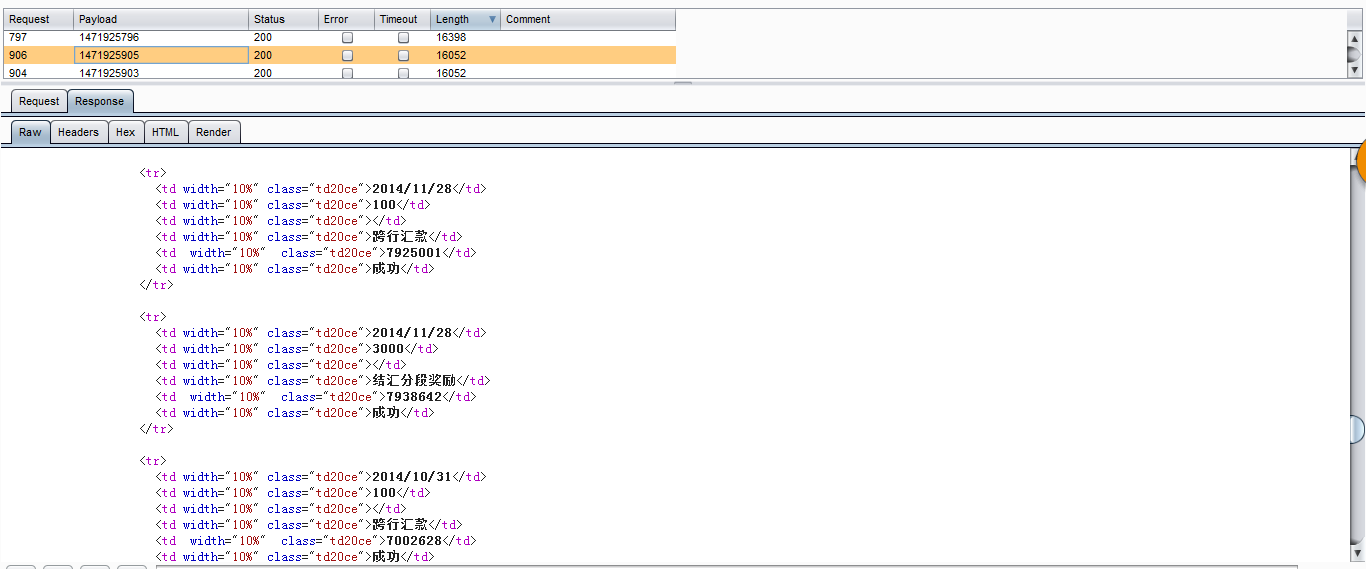Sort results by Request column header
This screenshot has width=1366, height=569.
click(x=38, y=19)
